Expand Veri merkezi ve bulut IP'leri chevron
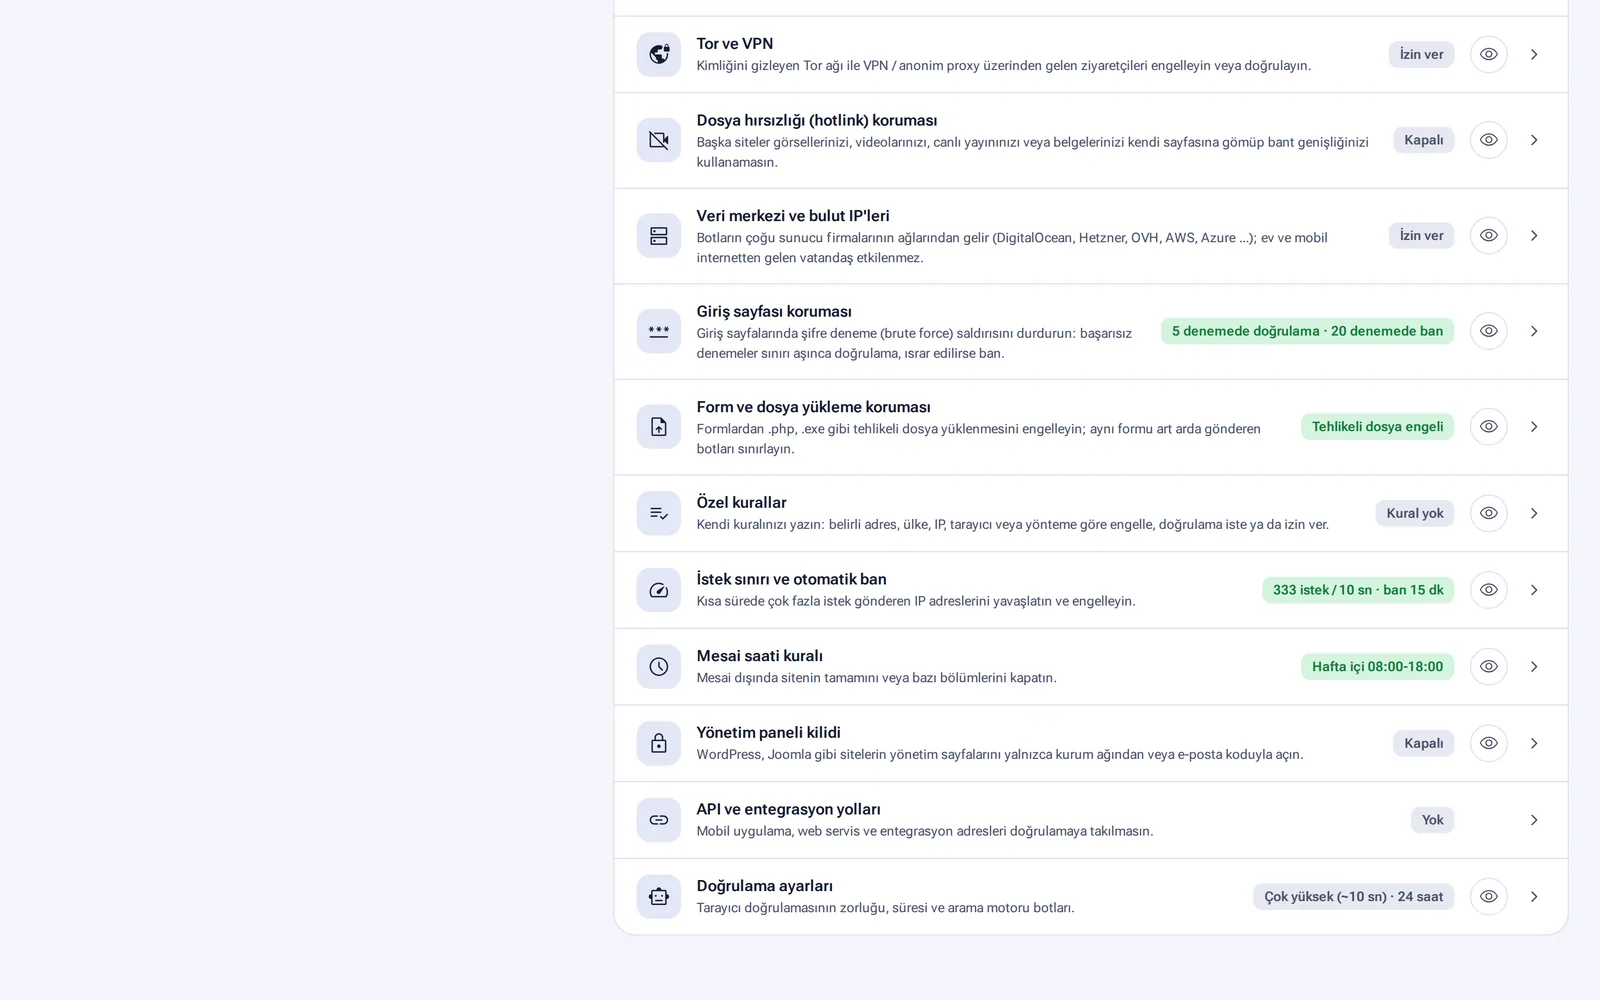The image size is (1600, 1000). [x=1534, y=236]
